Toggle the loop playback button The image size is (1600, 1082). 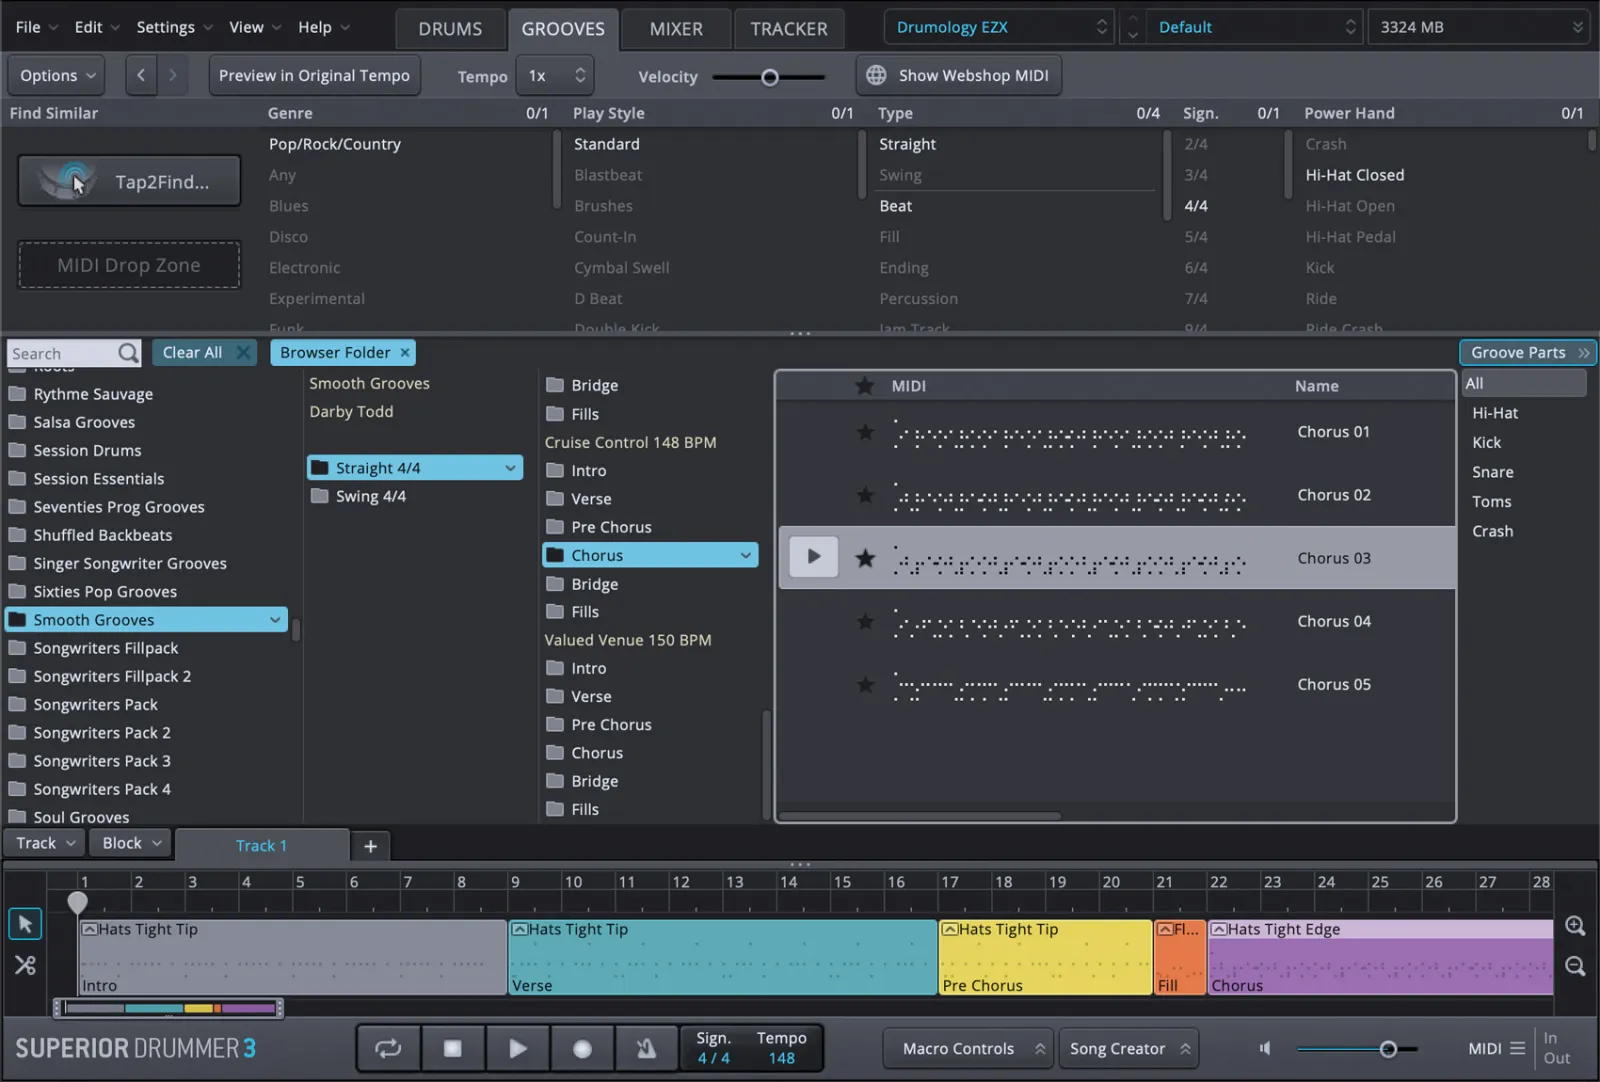[x=388, y=1048]
